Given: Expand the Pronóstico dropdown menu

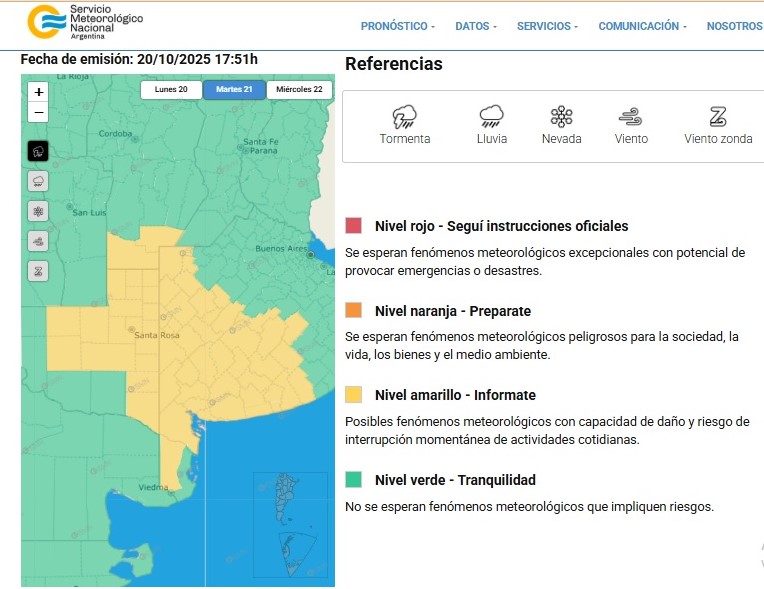Looking at the screenshot, I should [397, 26].
